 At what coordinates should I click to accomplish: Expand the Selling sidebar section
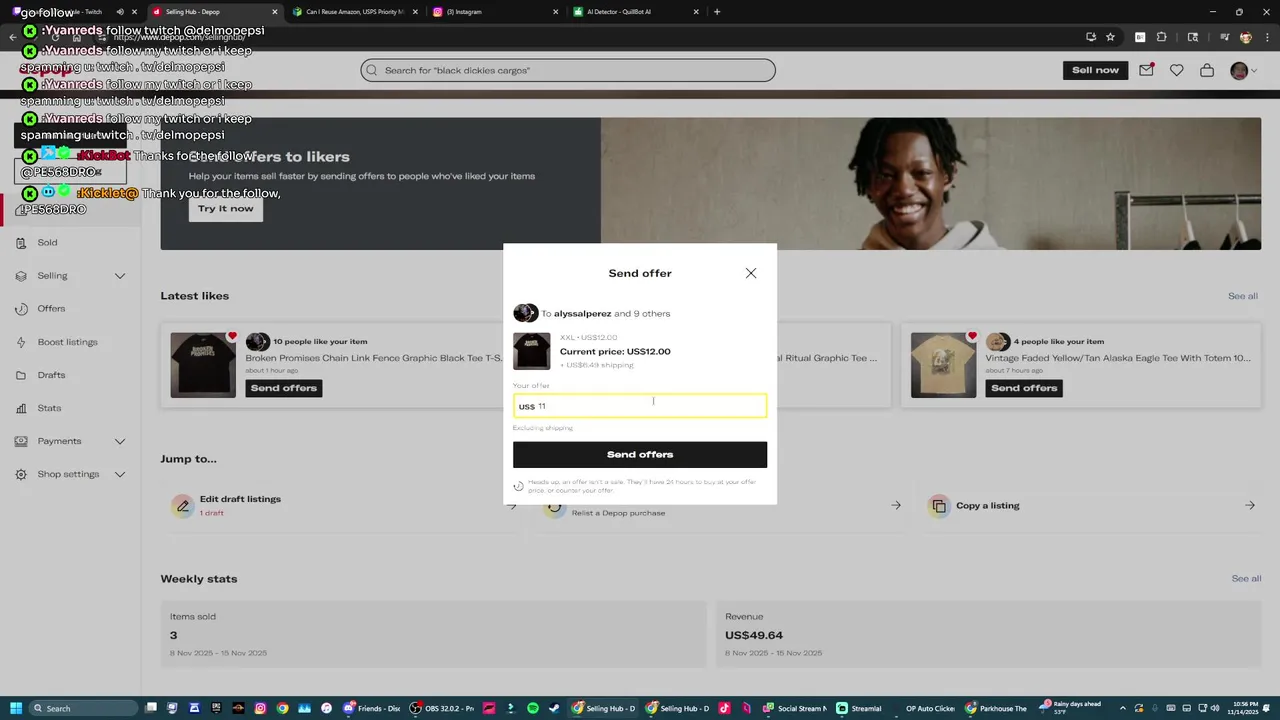(120, 276)
